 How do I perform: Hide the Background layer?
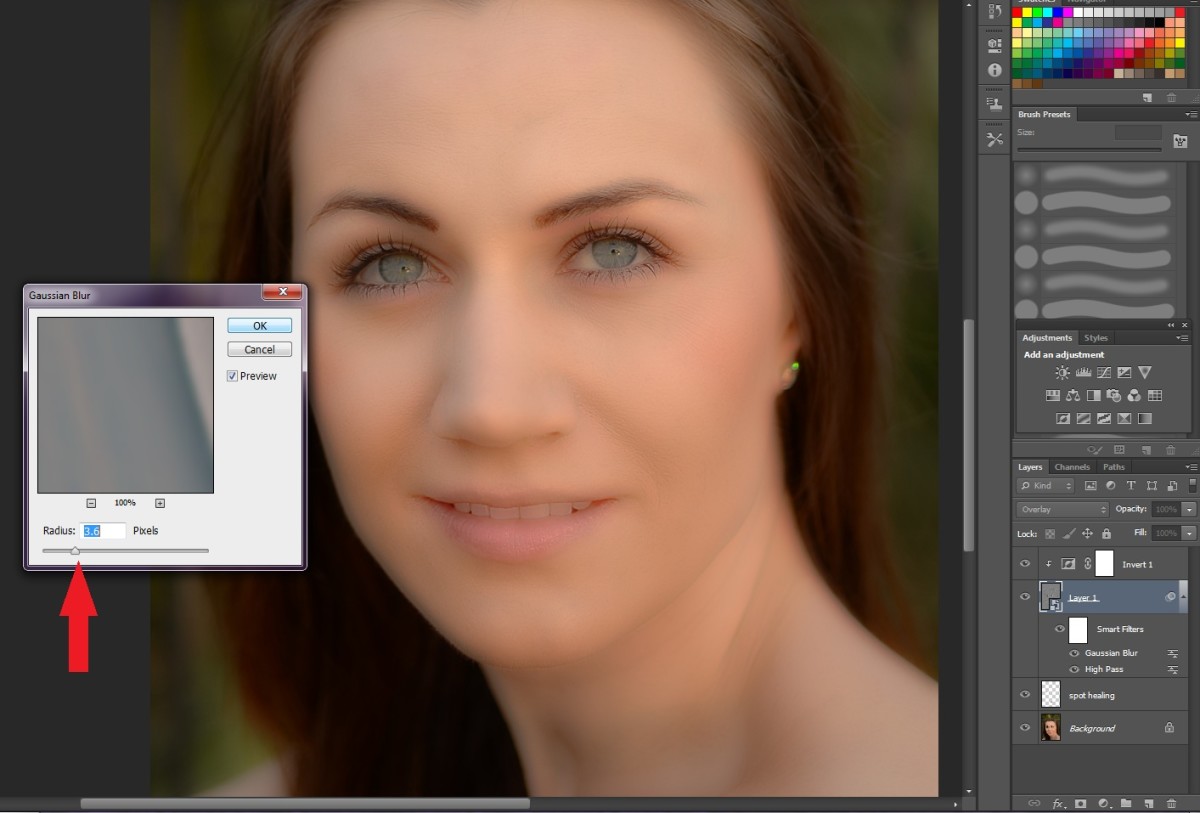coord(1025,728)
